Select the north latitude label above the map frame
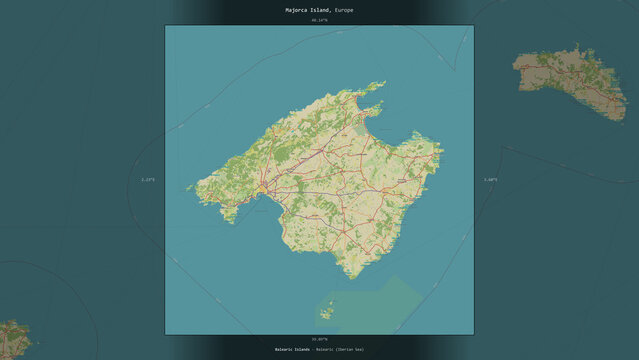Screen dimensions: 639x360 click(x=319, y=20)
